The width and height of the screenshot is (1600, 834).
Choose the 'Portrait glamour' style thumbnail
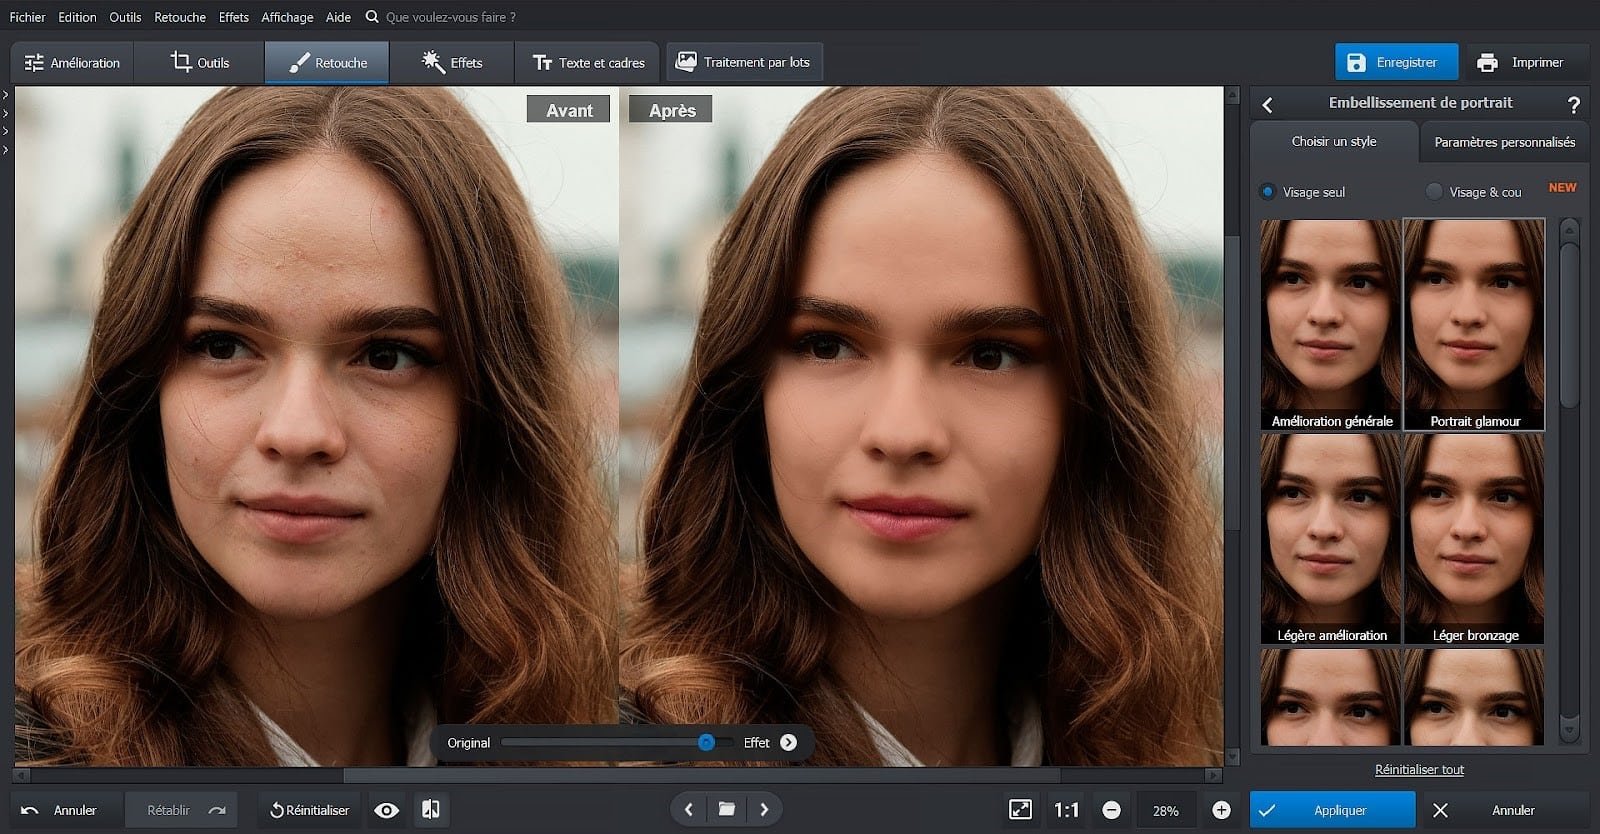point(1474,325)
